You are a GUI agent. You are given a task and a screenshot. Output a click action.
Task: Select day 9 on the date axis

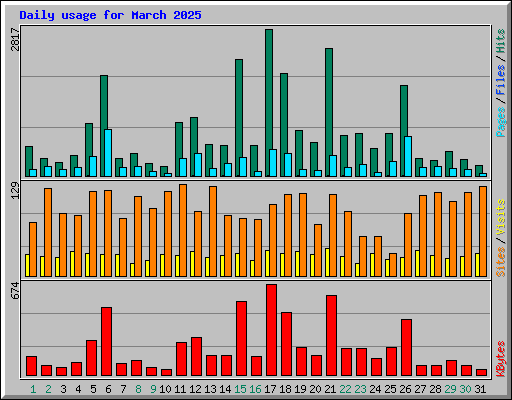click(x=153, y=389)
